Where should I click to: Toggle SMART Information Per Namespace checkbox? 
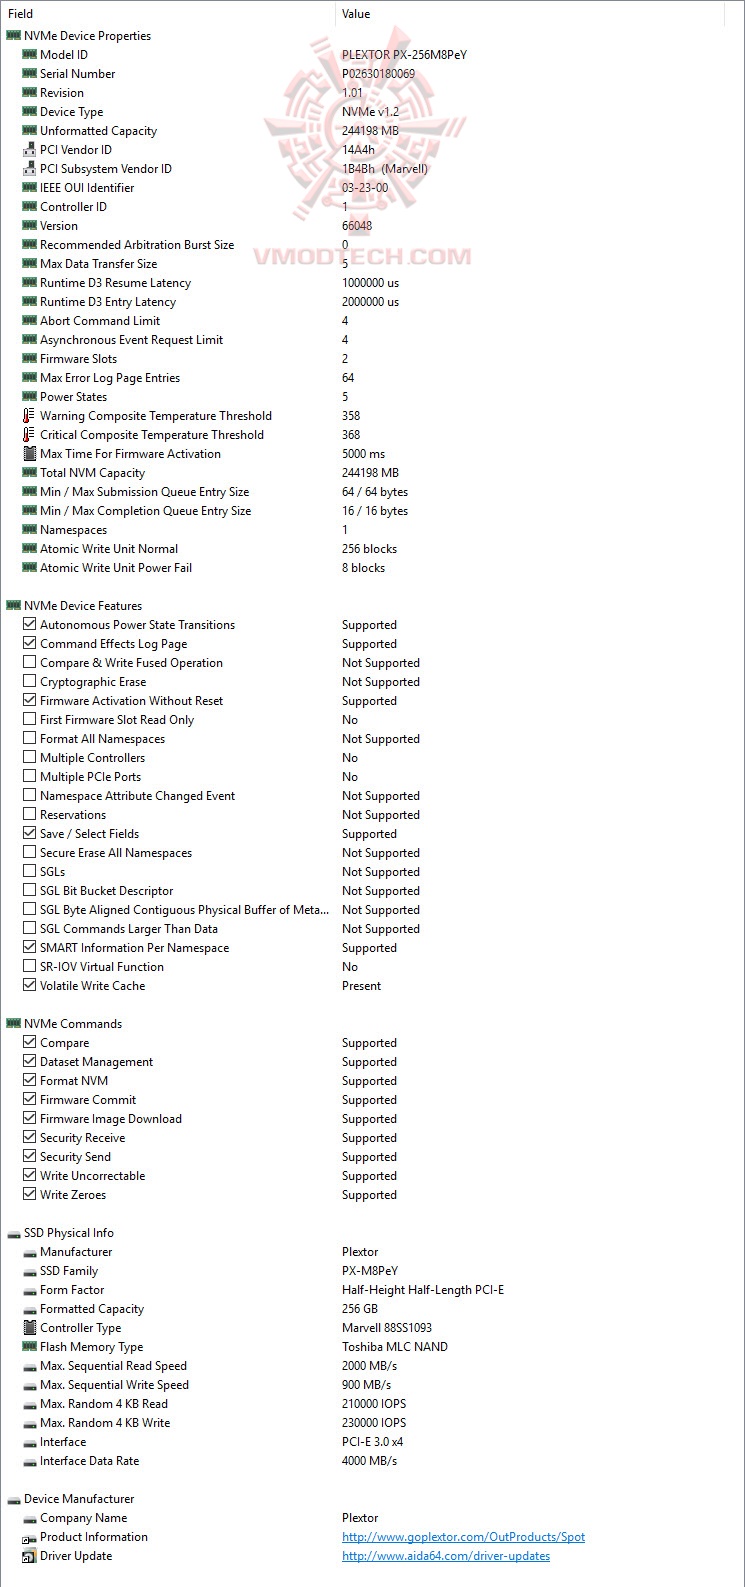[x=30, y=948]
